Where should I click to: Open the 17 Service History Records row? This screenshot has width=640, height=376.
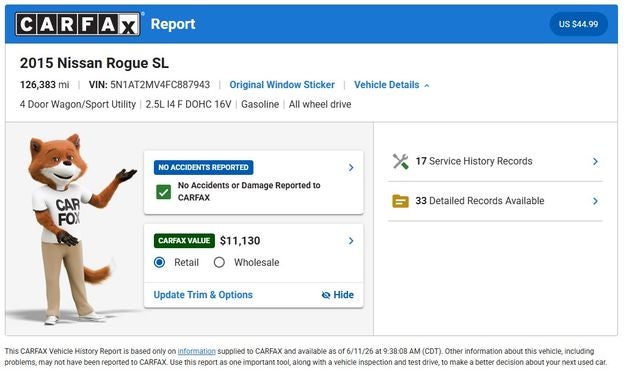(x=495, y=161)
